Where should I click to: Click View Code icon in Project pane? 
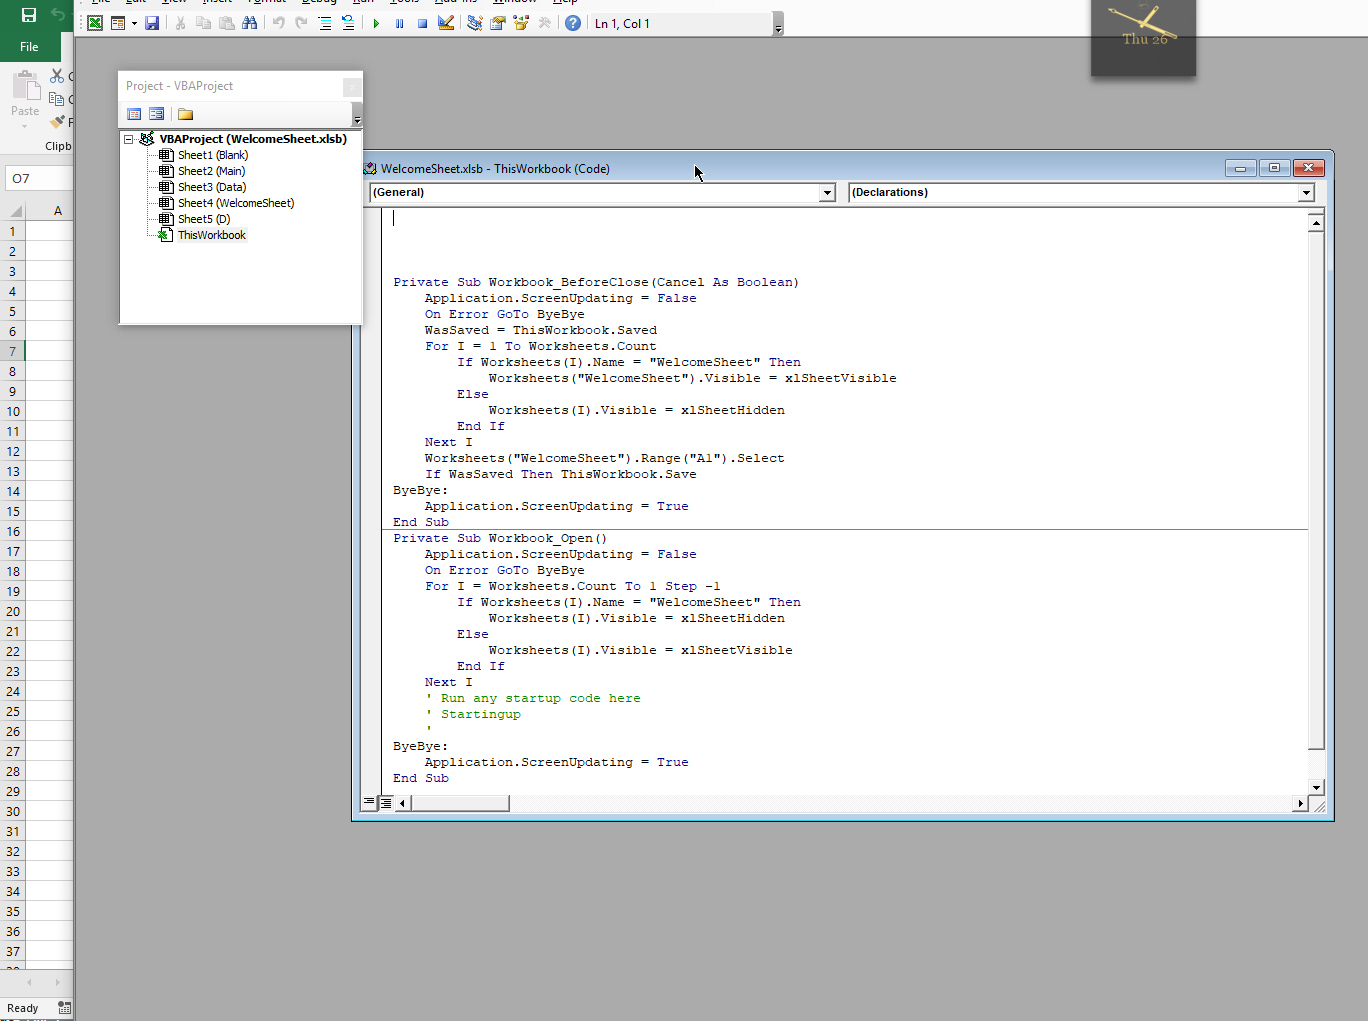(134, 114)
